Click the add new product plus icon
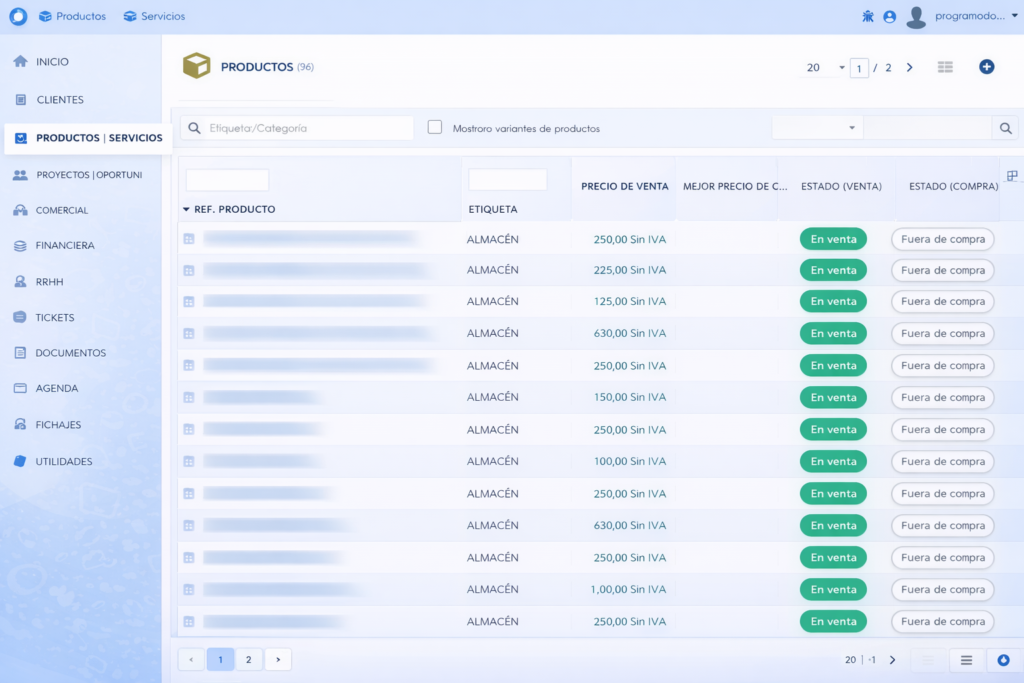The width and height of the screenshot is (1024, 683). 986,67
